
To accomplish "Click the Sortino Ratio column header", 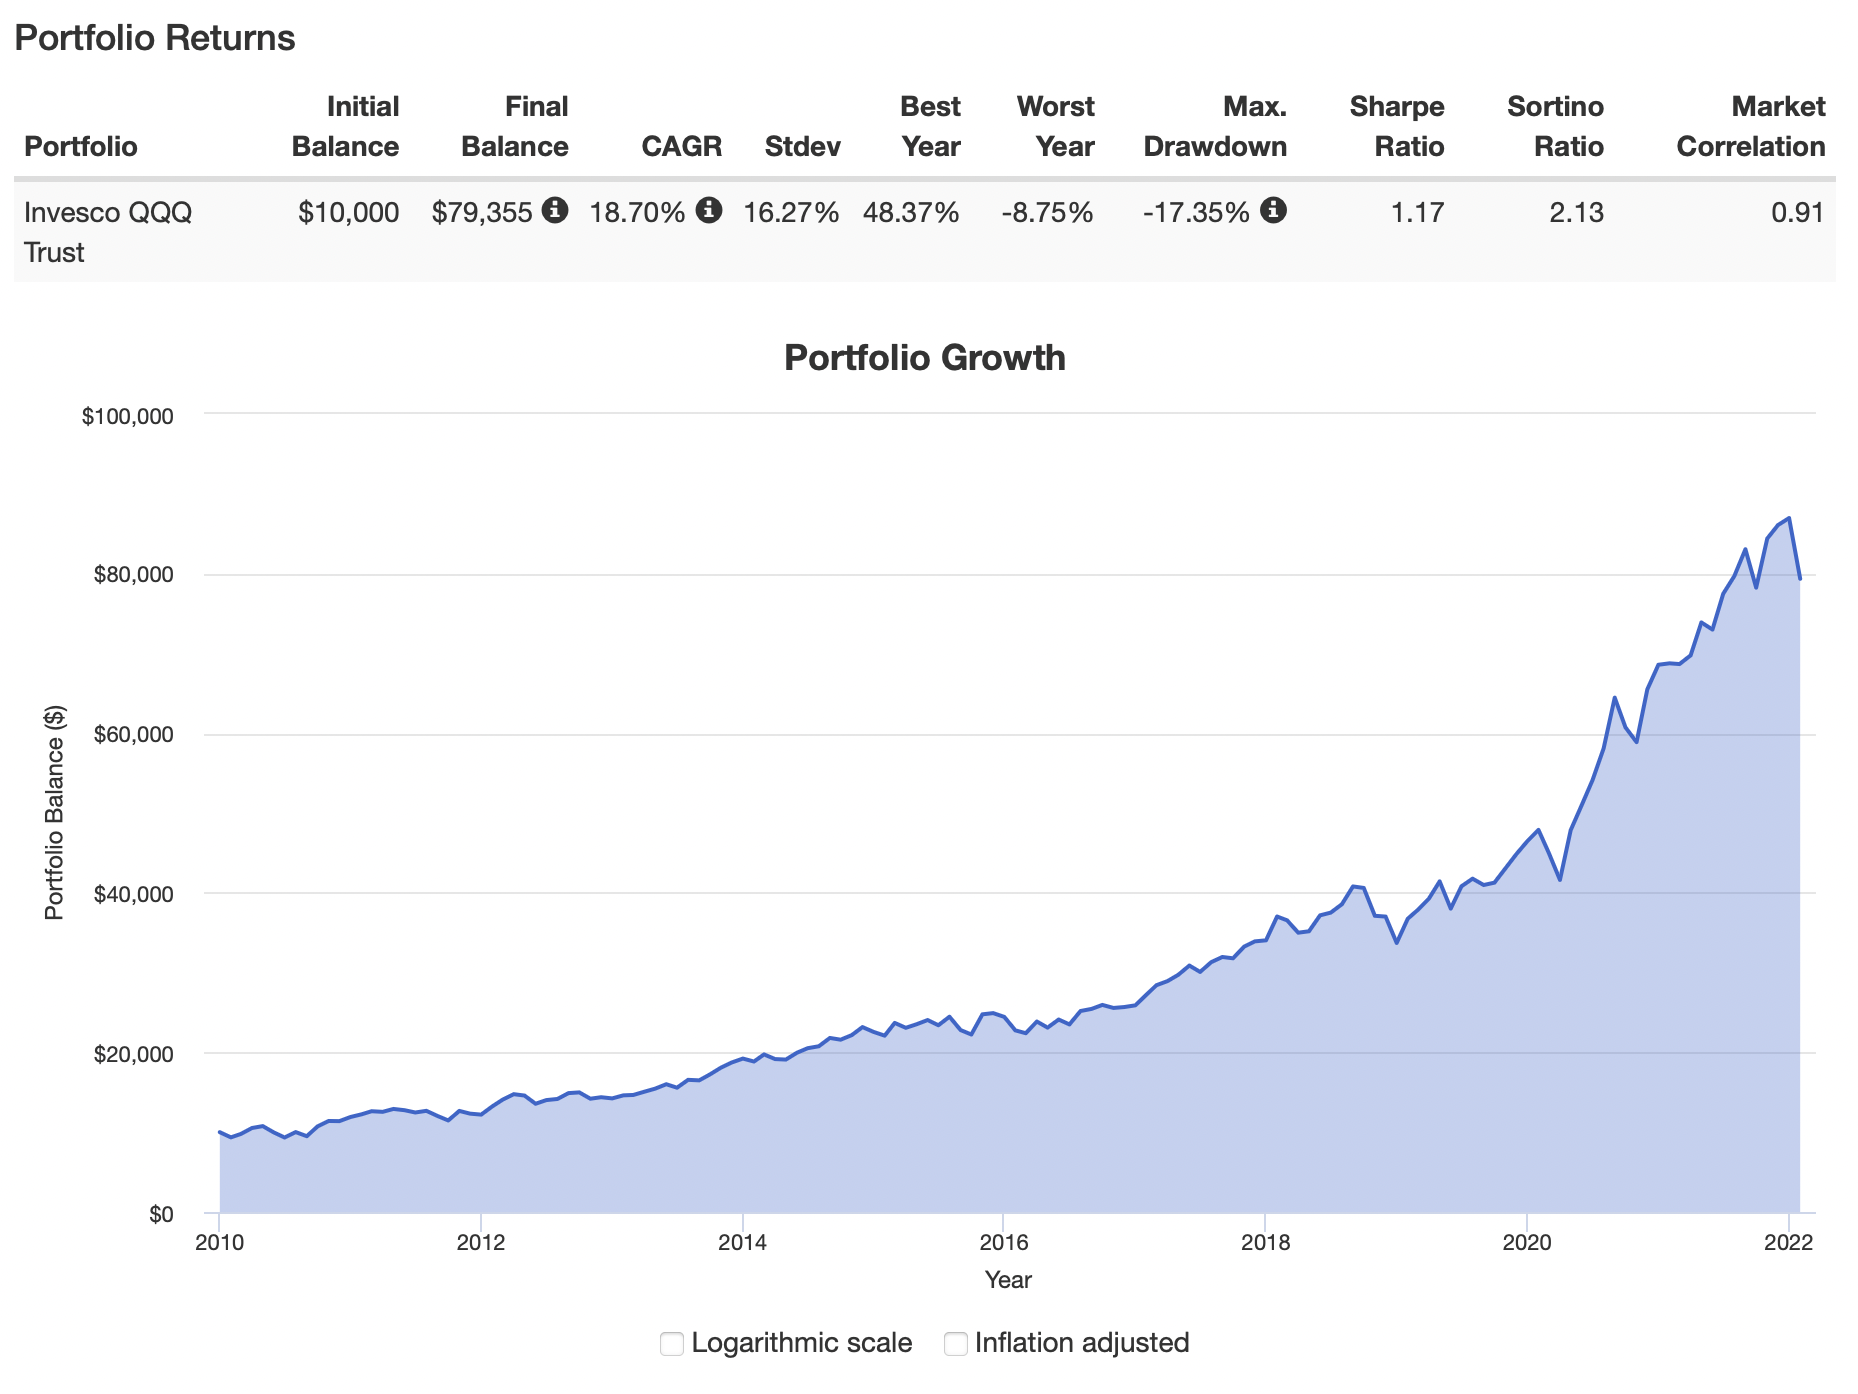I will tap(1556, 127).
